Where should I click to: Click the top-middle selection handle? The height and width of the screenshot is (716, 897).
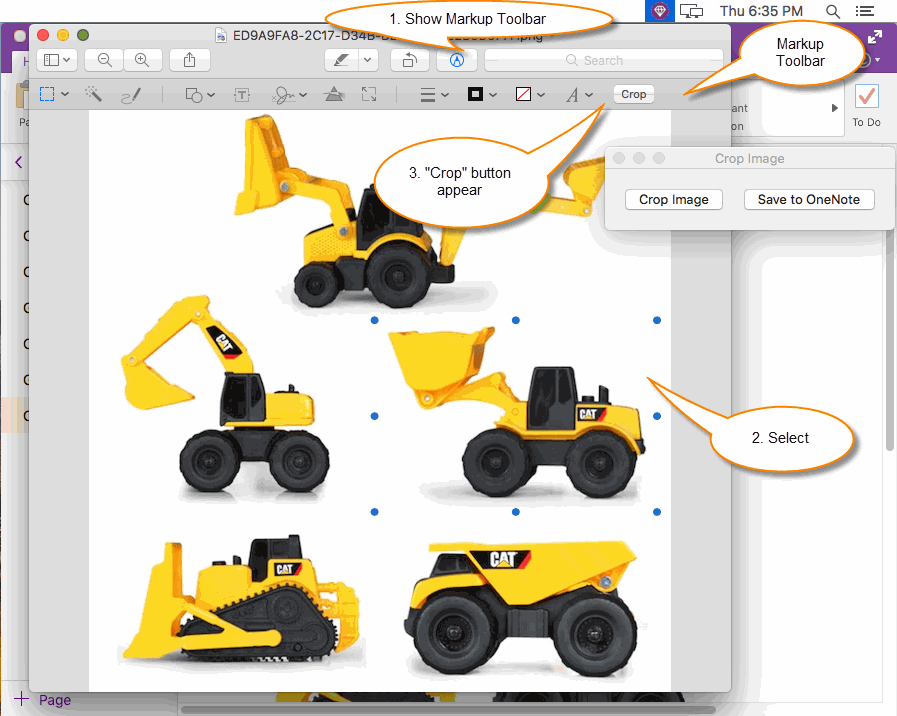[x=515, y=320]
